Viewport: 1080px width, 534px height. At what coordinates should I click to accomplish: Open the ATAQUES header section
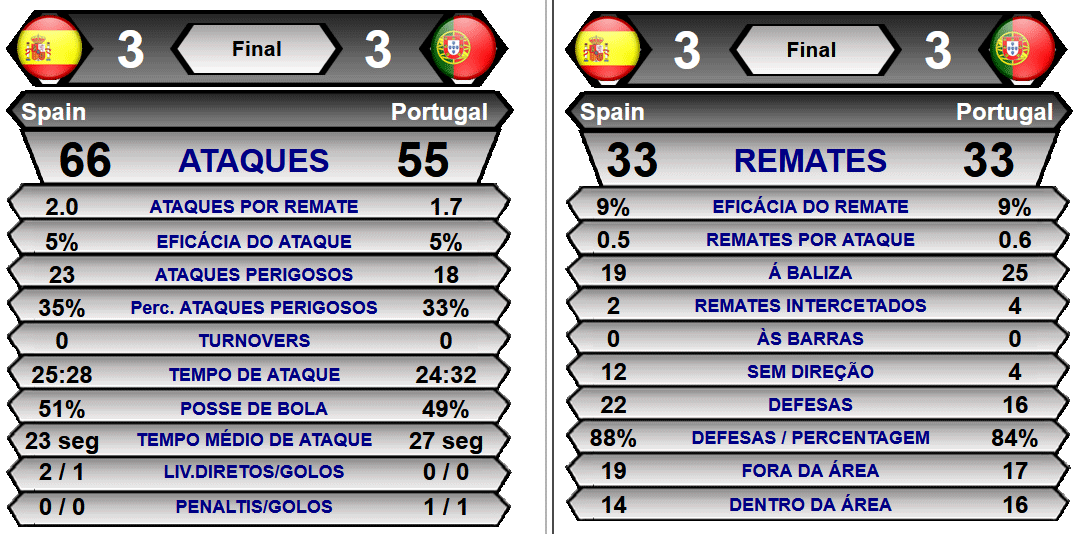tap(254, 160)
